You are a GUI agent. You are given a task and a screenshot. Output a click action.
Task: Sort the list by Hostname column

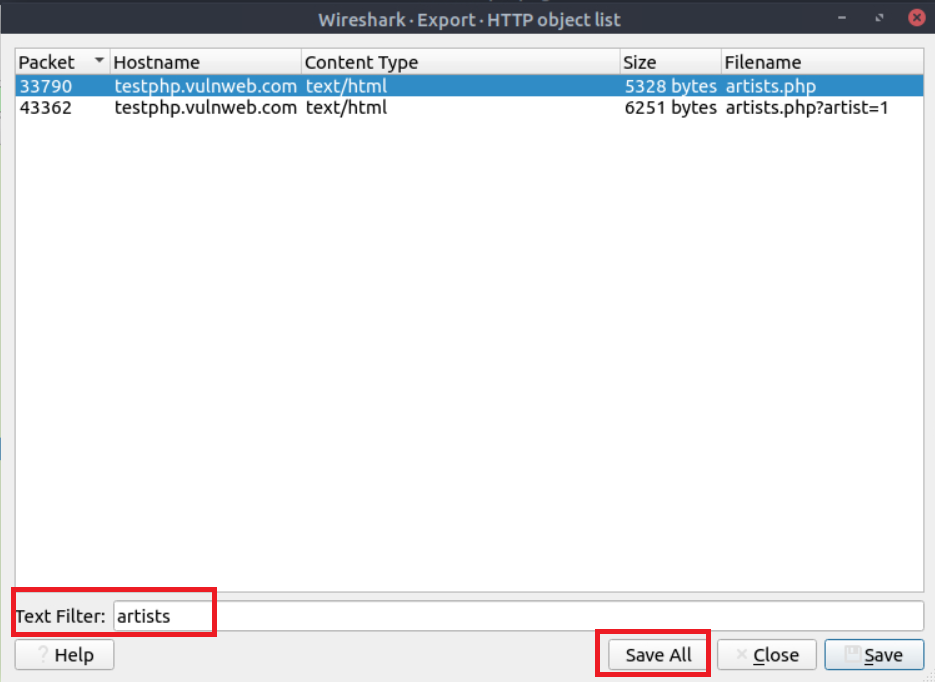click(205, 62)
